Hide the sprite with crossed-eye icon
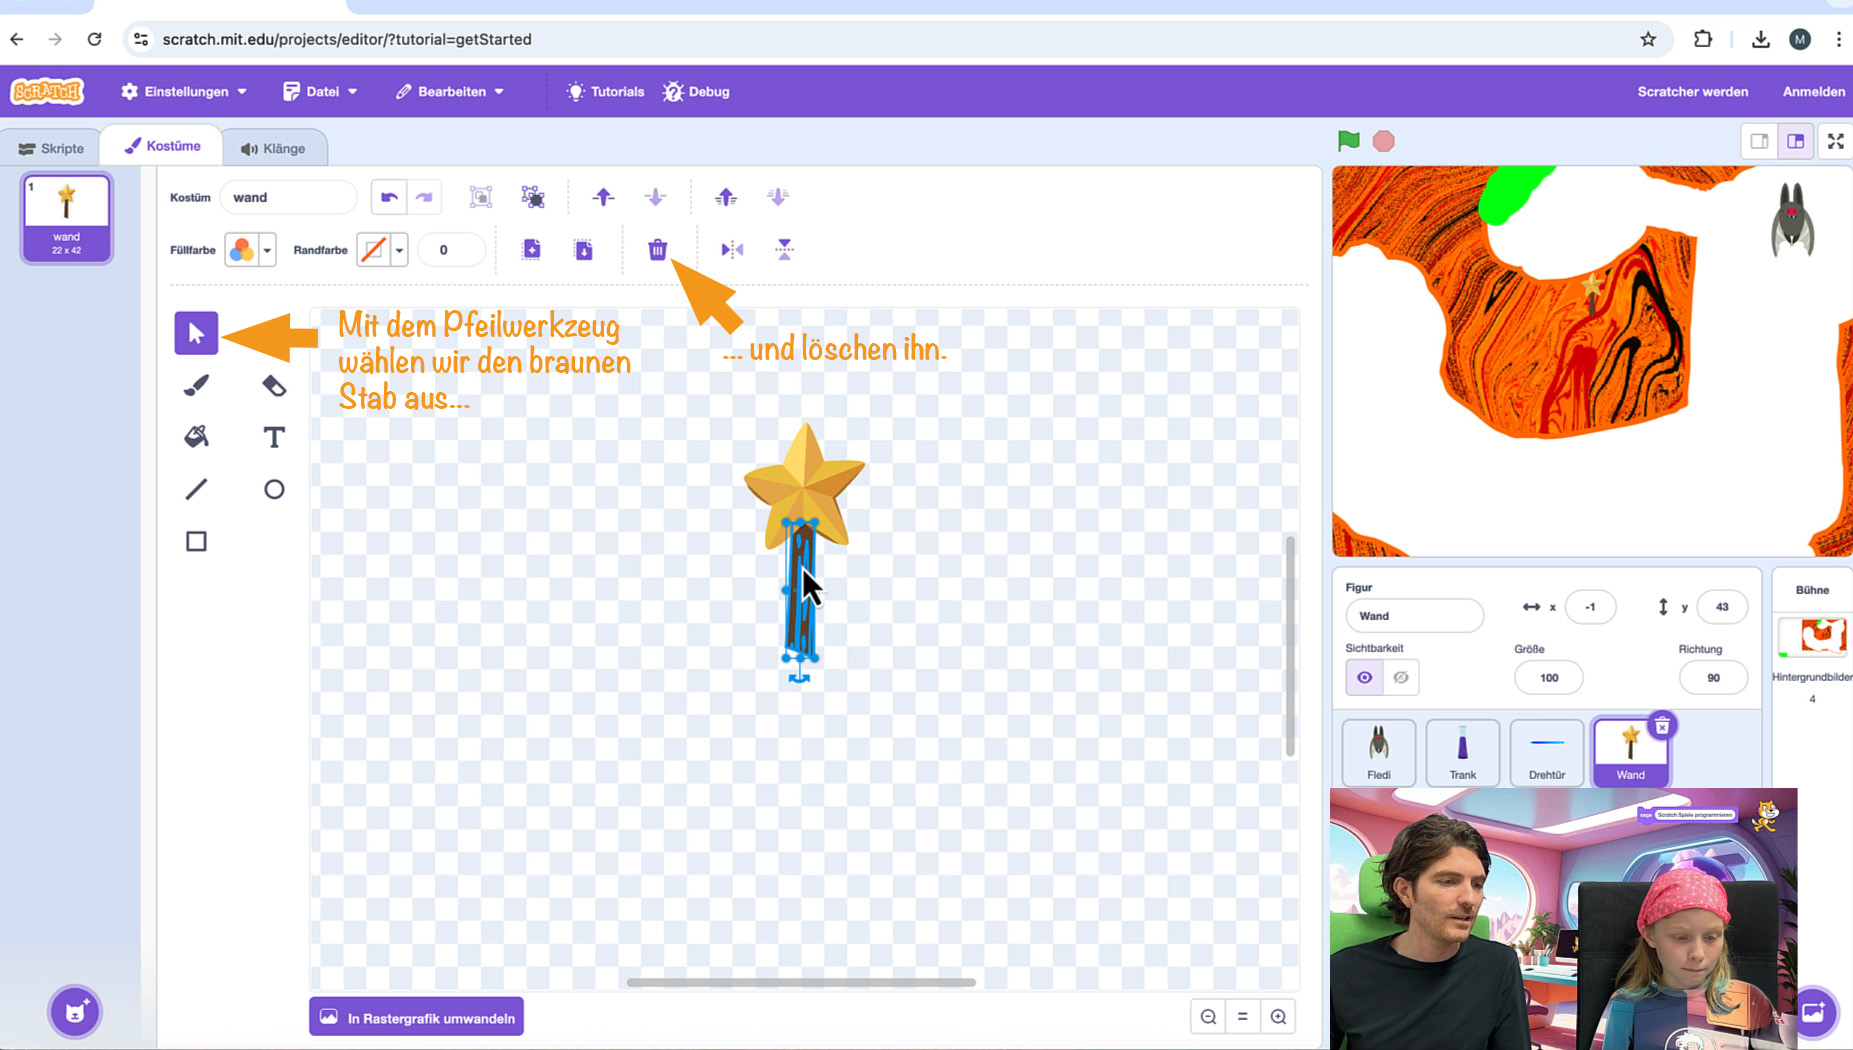The width and height of the screenshot is (1853, 1050). (x=1401, y=677)
